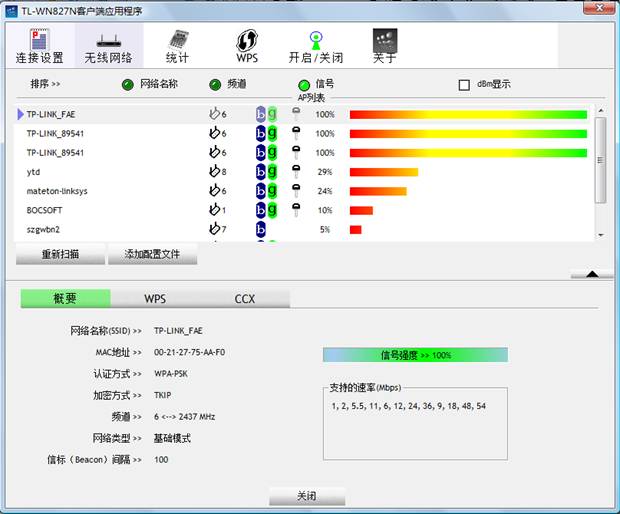Viewport: 620px width, 514px height.
Task: Click the 开启/关闭 radio toggle icon
Action: tap(316, 45)
